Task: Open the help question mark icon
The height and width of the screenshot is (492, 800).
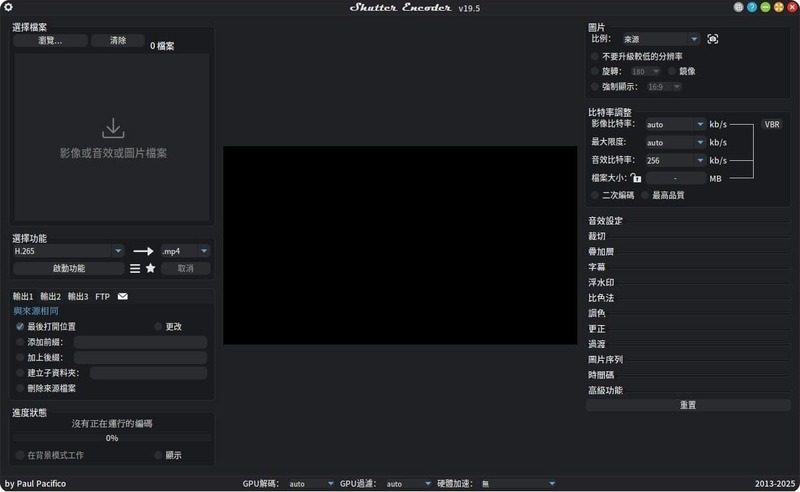Action: (x=752, y=7)
